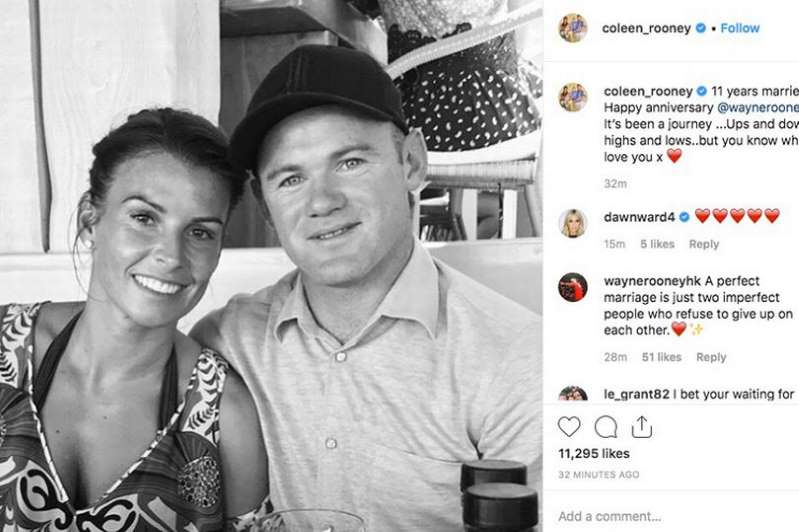Open le_grant82 username link
799x532 pixels.
click(636, 394)
